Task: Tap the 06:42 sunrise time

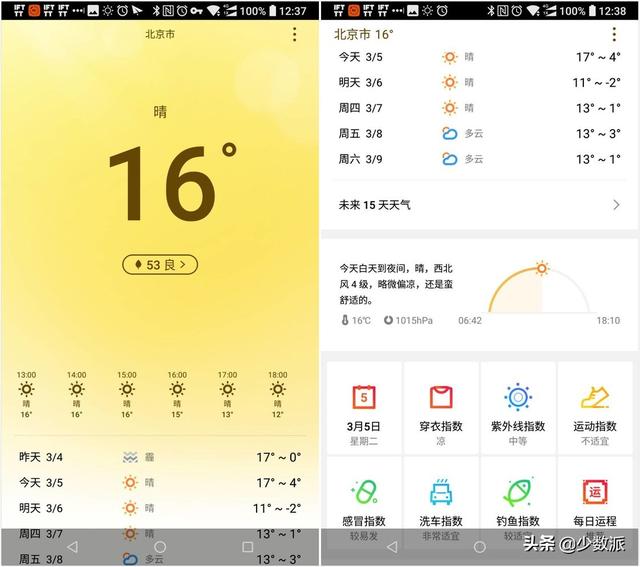Action: click(470, 320)
